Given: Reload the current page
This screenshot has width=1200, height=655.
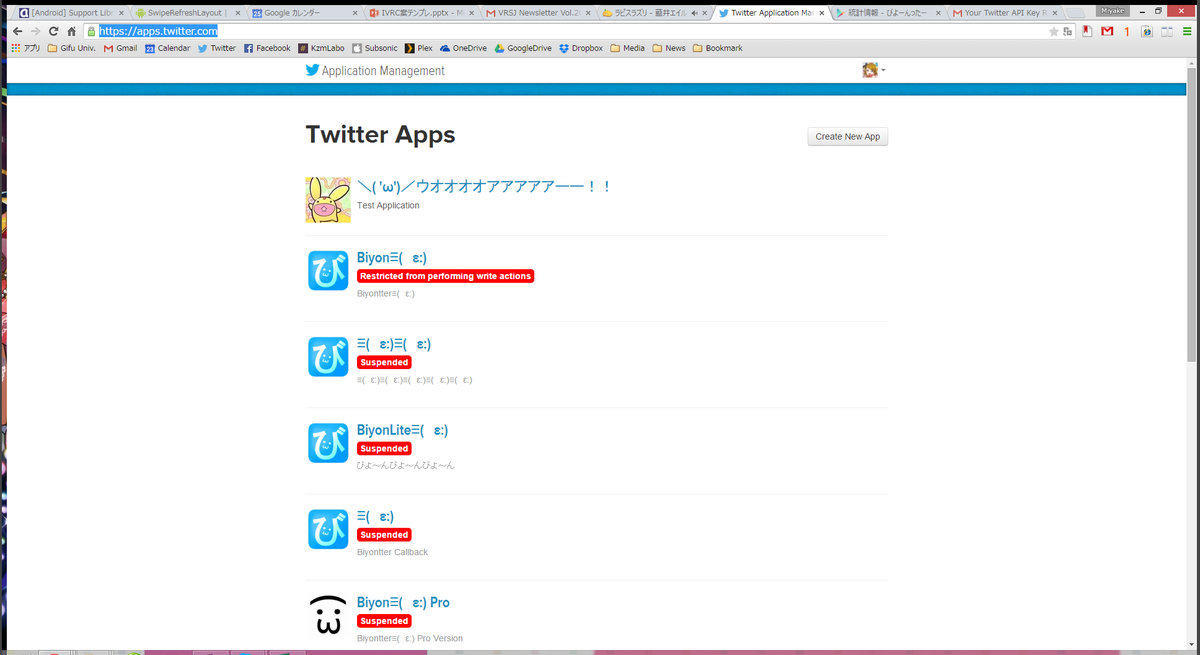Looking at the screenshot, I should pyautogui.click(x=53, y=31).
